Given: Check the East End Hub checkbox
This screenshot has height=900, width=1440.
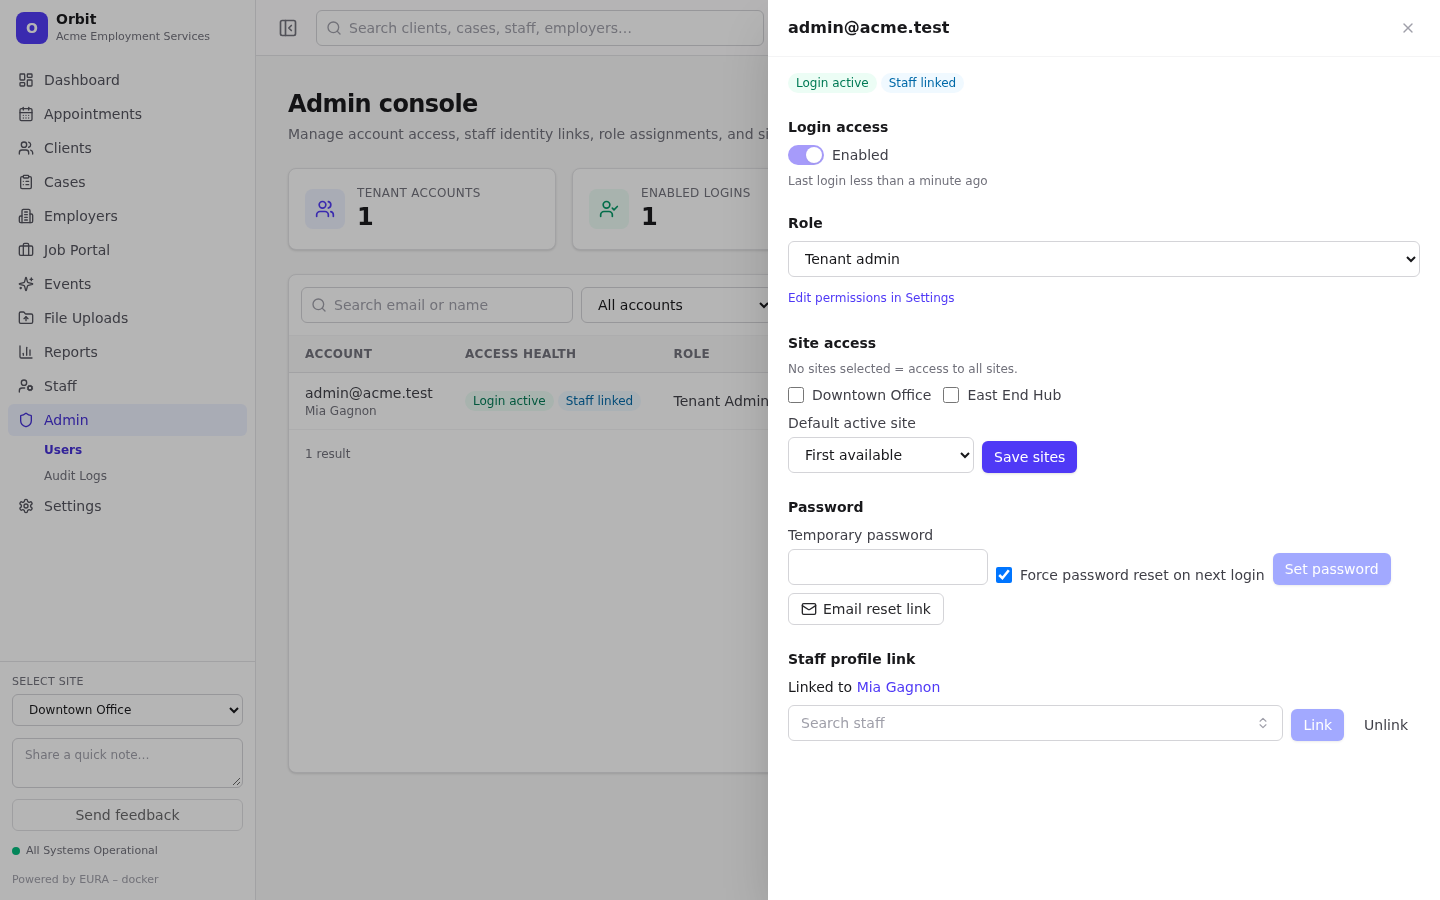Looking at the screenshot, I should (x=951, y=395).
